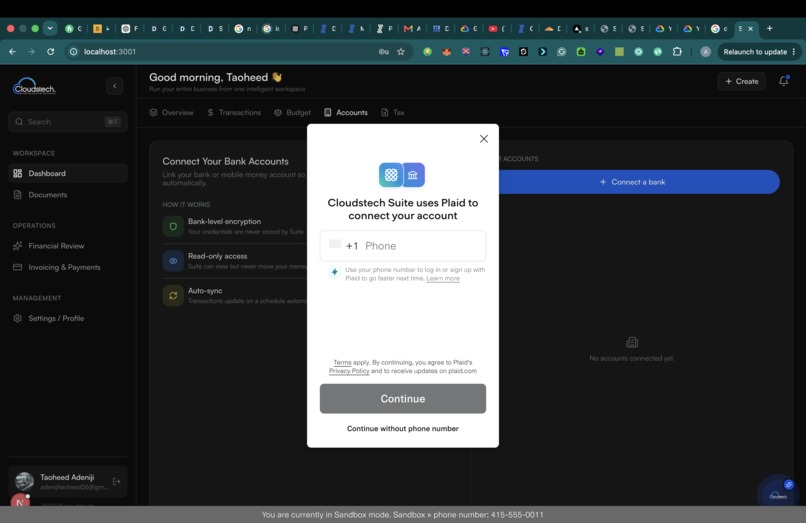
Task: Click the Bank-level encryption shield icon
Action: (173, 226)
